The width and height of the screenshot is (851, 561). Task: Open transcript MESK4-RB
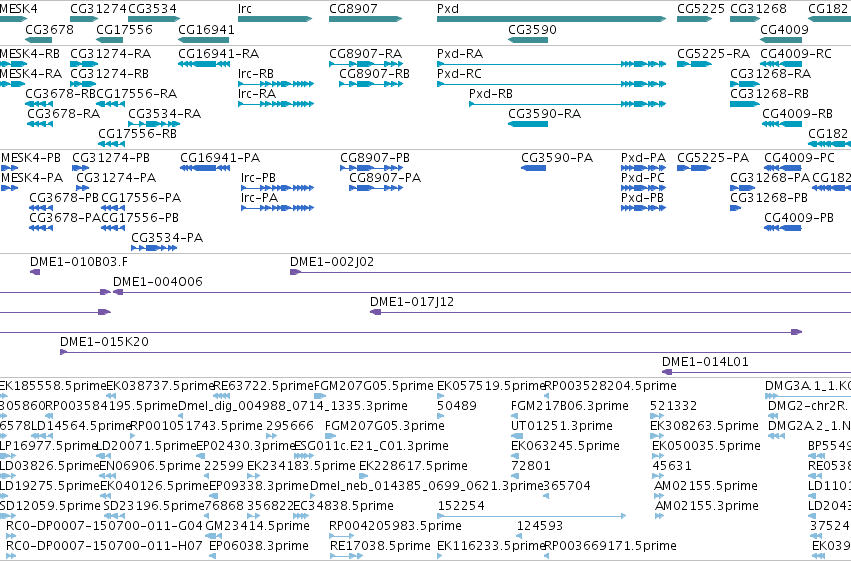coord(30,54)
